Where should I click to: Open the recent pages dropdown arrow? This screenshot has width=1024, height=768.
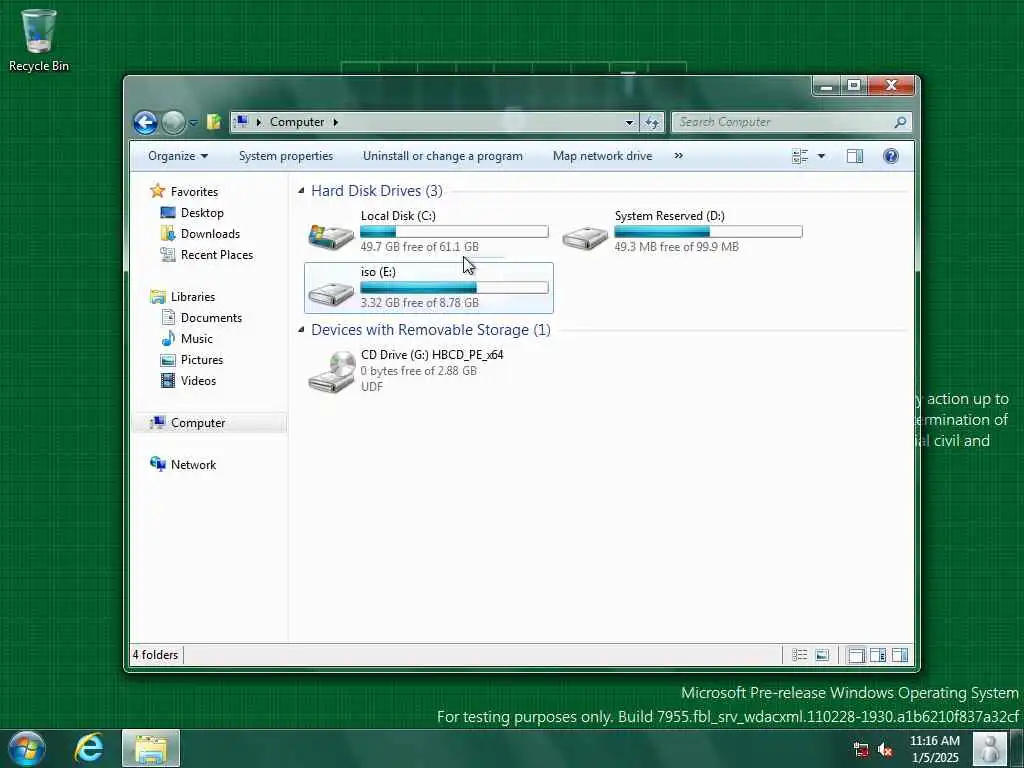[193, 122]
